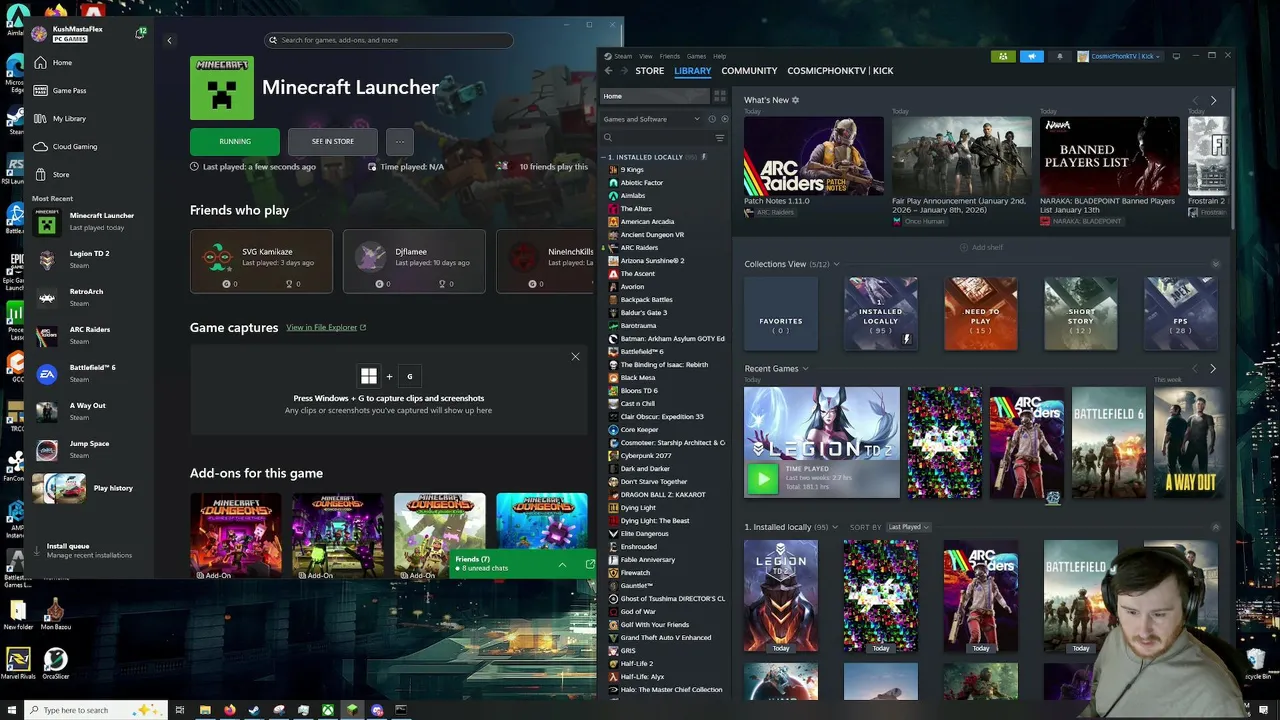Click Xbox notifications bell icon
The height and width of the screenshot is (720, 1280).
140,33
